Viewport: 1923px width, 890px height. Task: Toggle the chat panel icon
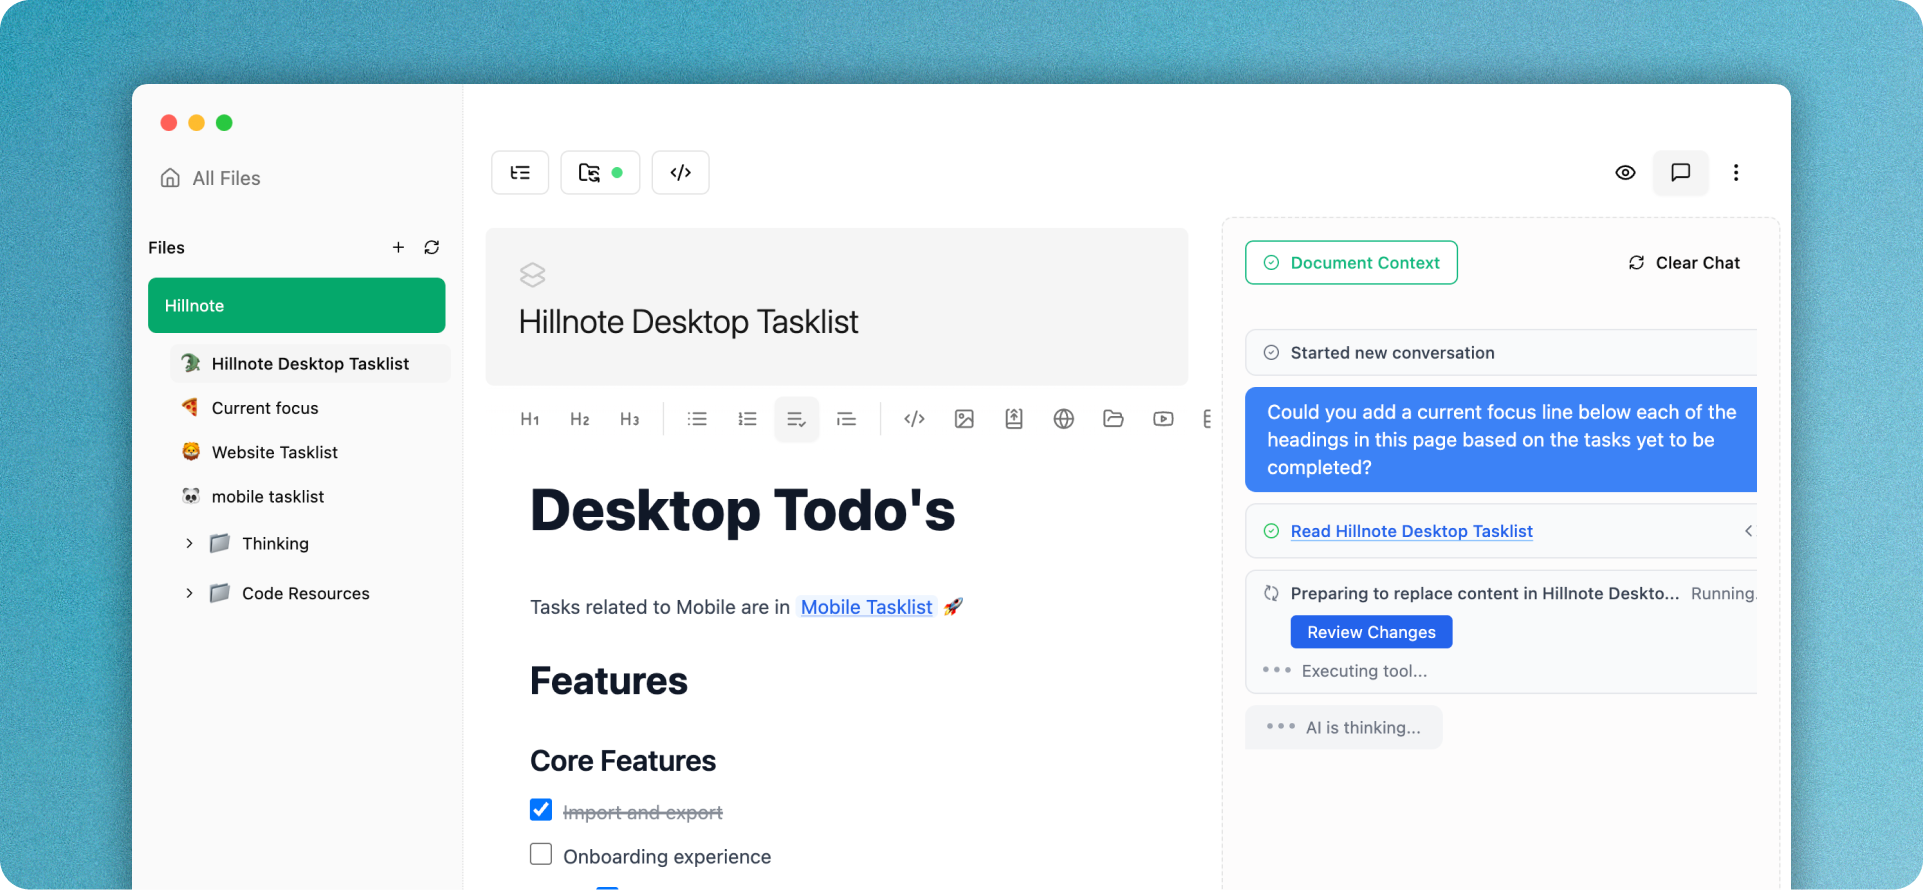1681,172
